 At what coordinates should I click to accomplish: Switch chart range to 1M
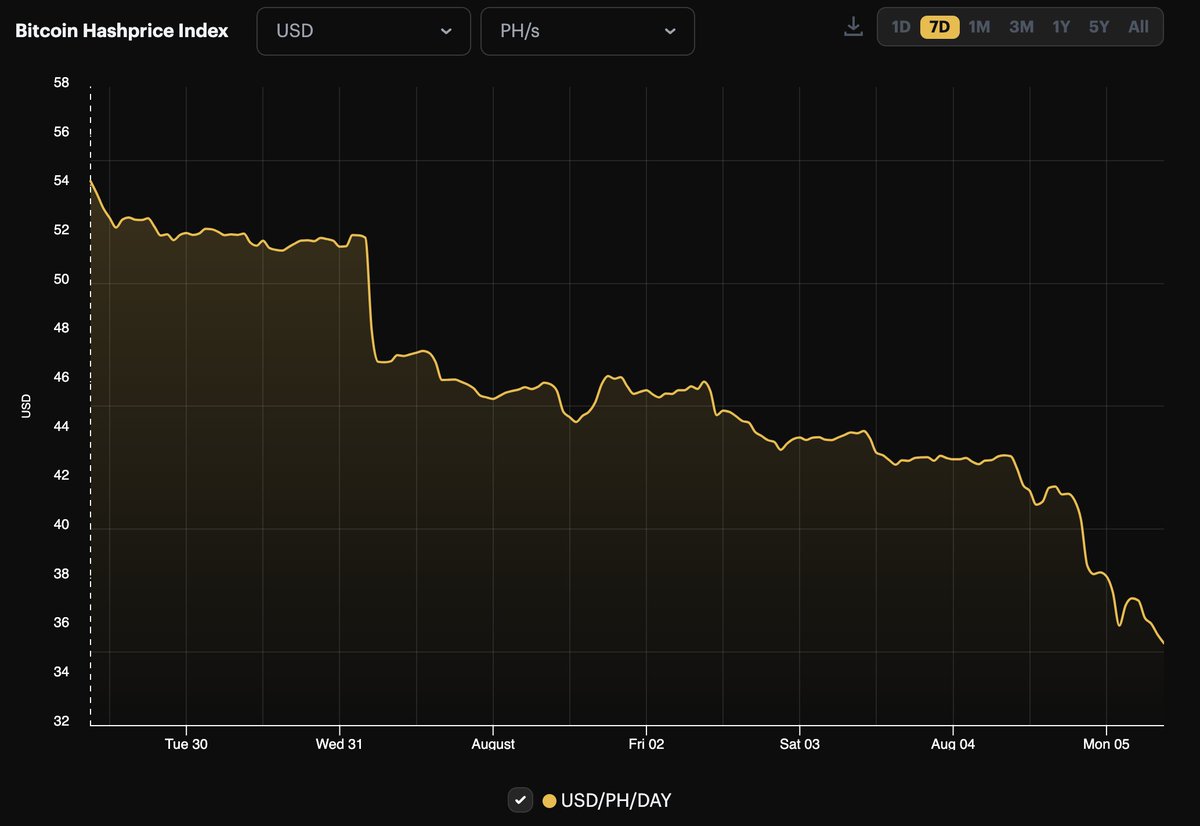[979, 27]
